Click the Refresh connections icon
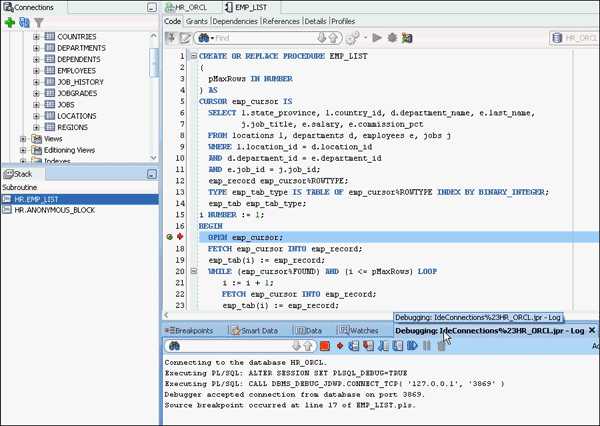This screenshot has height=426, width=600. (24, 23)
